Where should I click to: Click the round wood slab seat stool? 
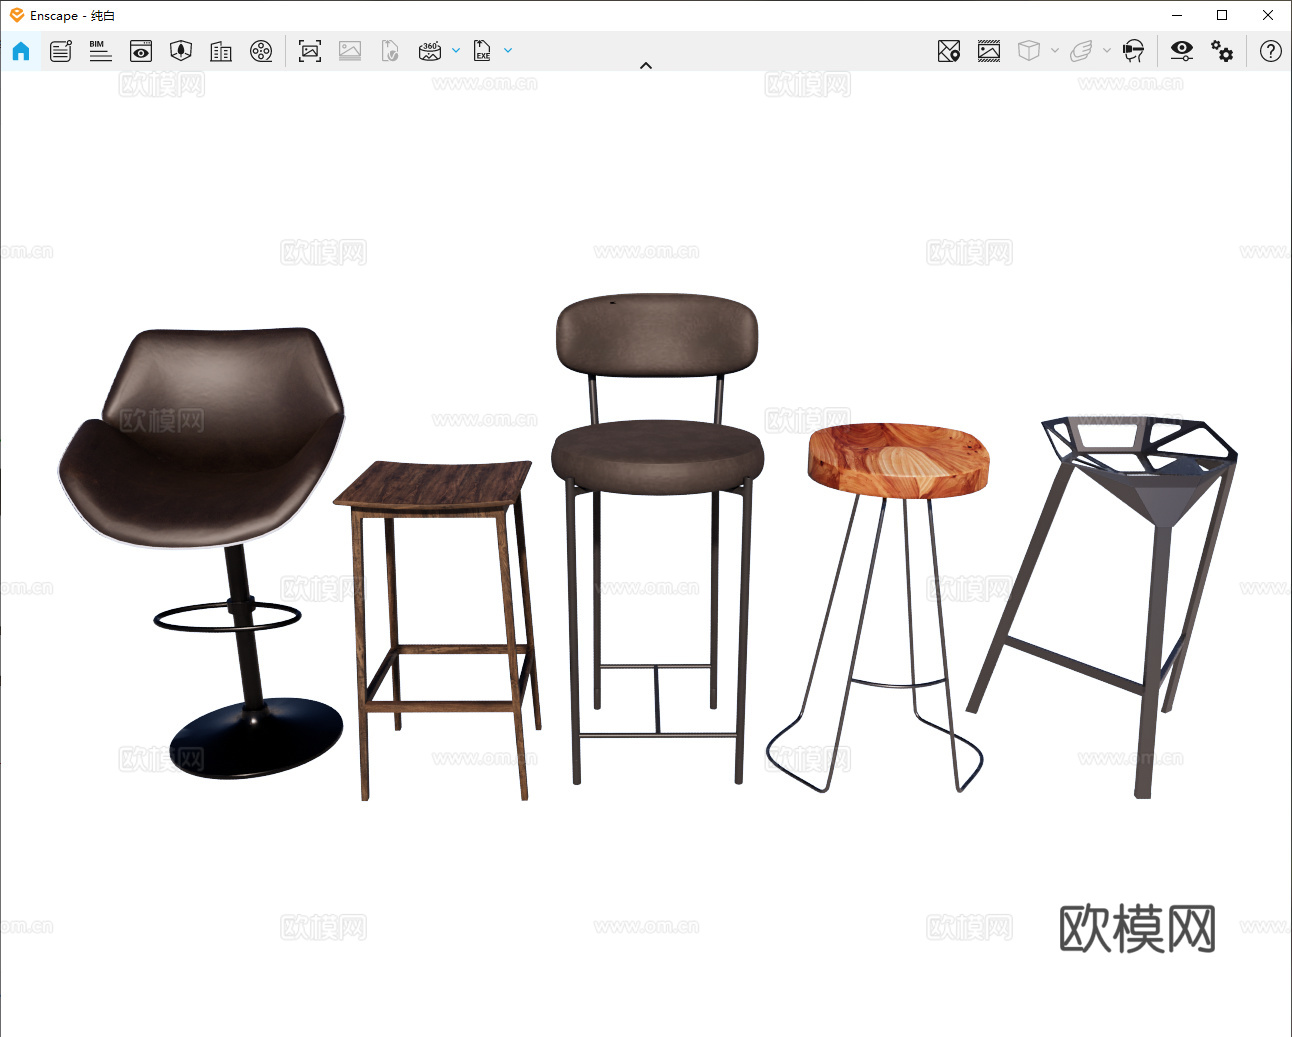click(x=896, y=462)
